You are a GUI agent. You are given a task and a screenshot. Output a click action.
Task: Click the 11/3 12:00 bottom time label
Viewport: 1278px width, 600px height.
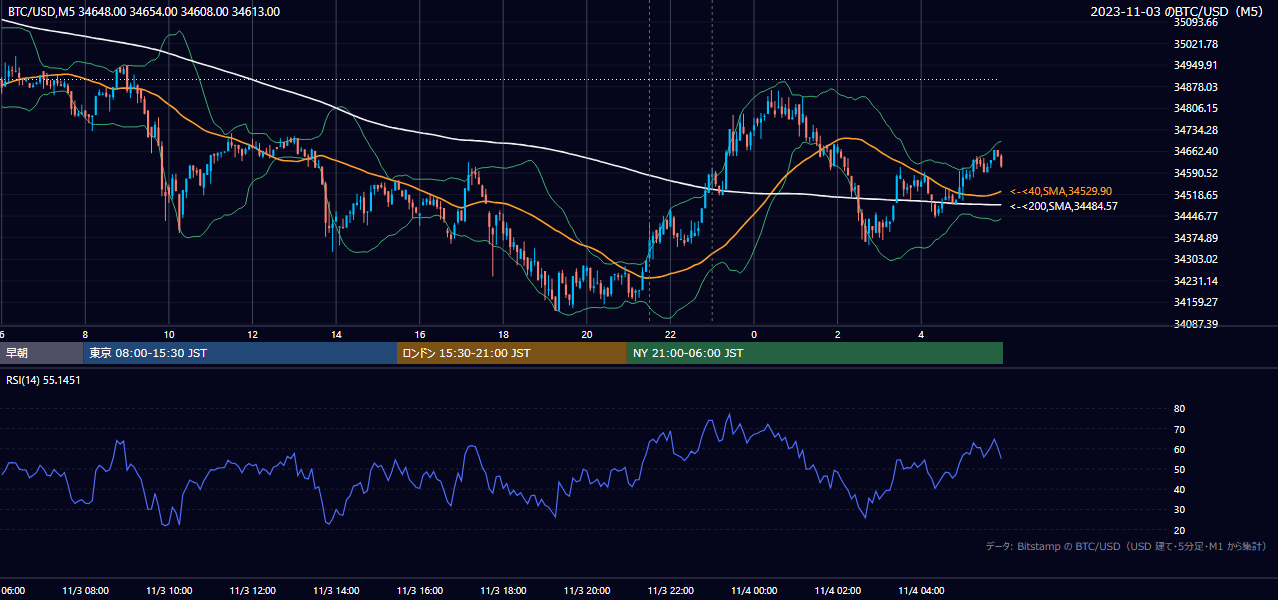pyautogui.click(x=252, y=591)
